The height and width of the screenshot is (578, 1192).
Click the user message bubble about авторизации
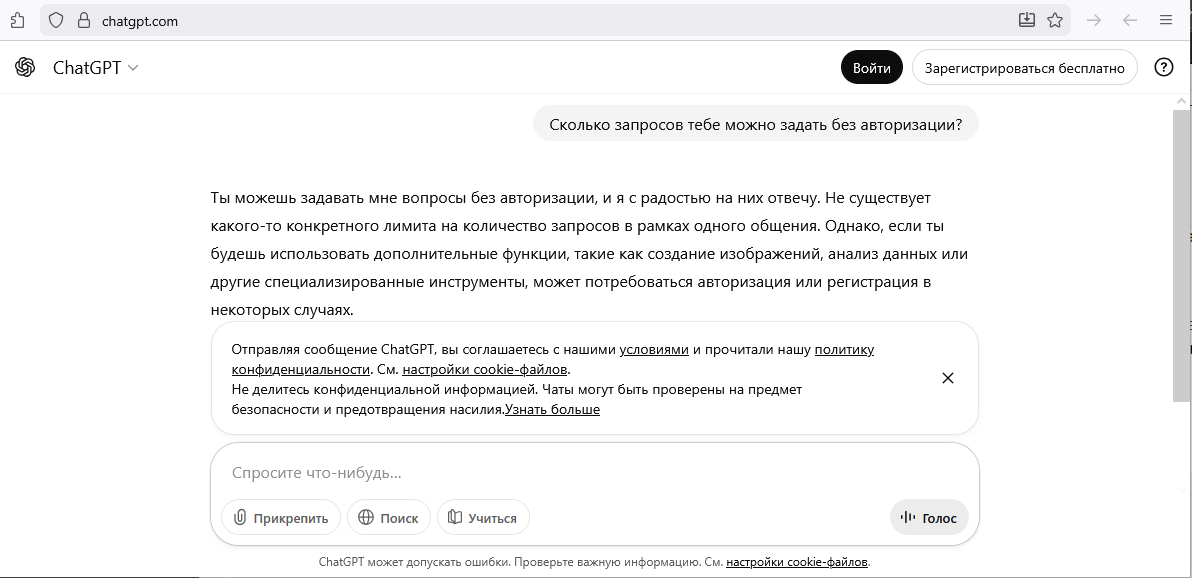(755, 123)
